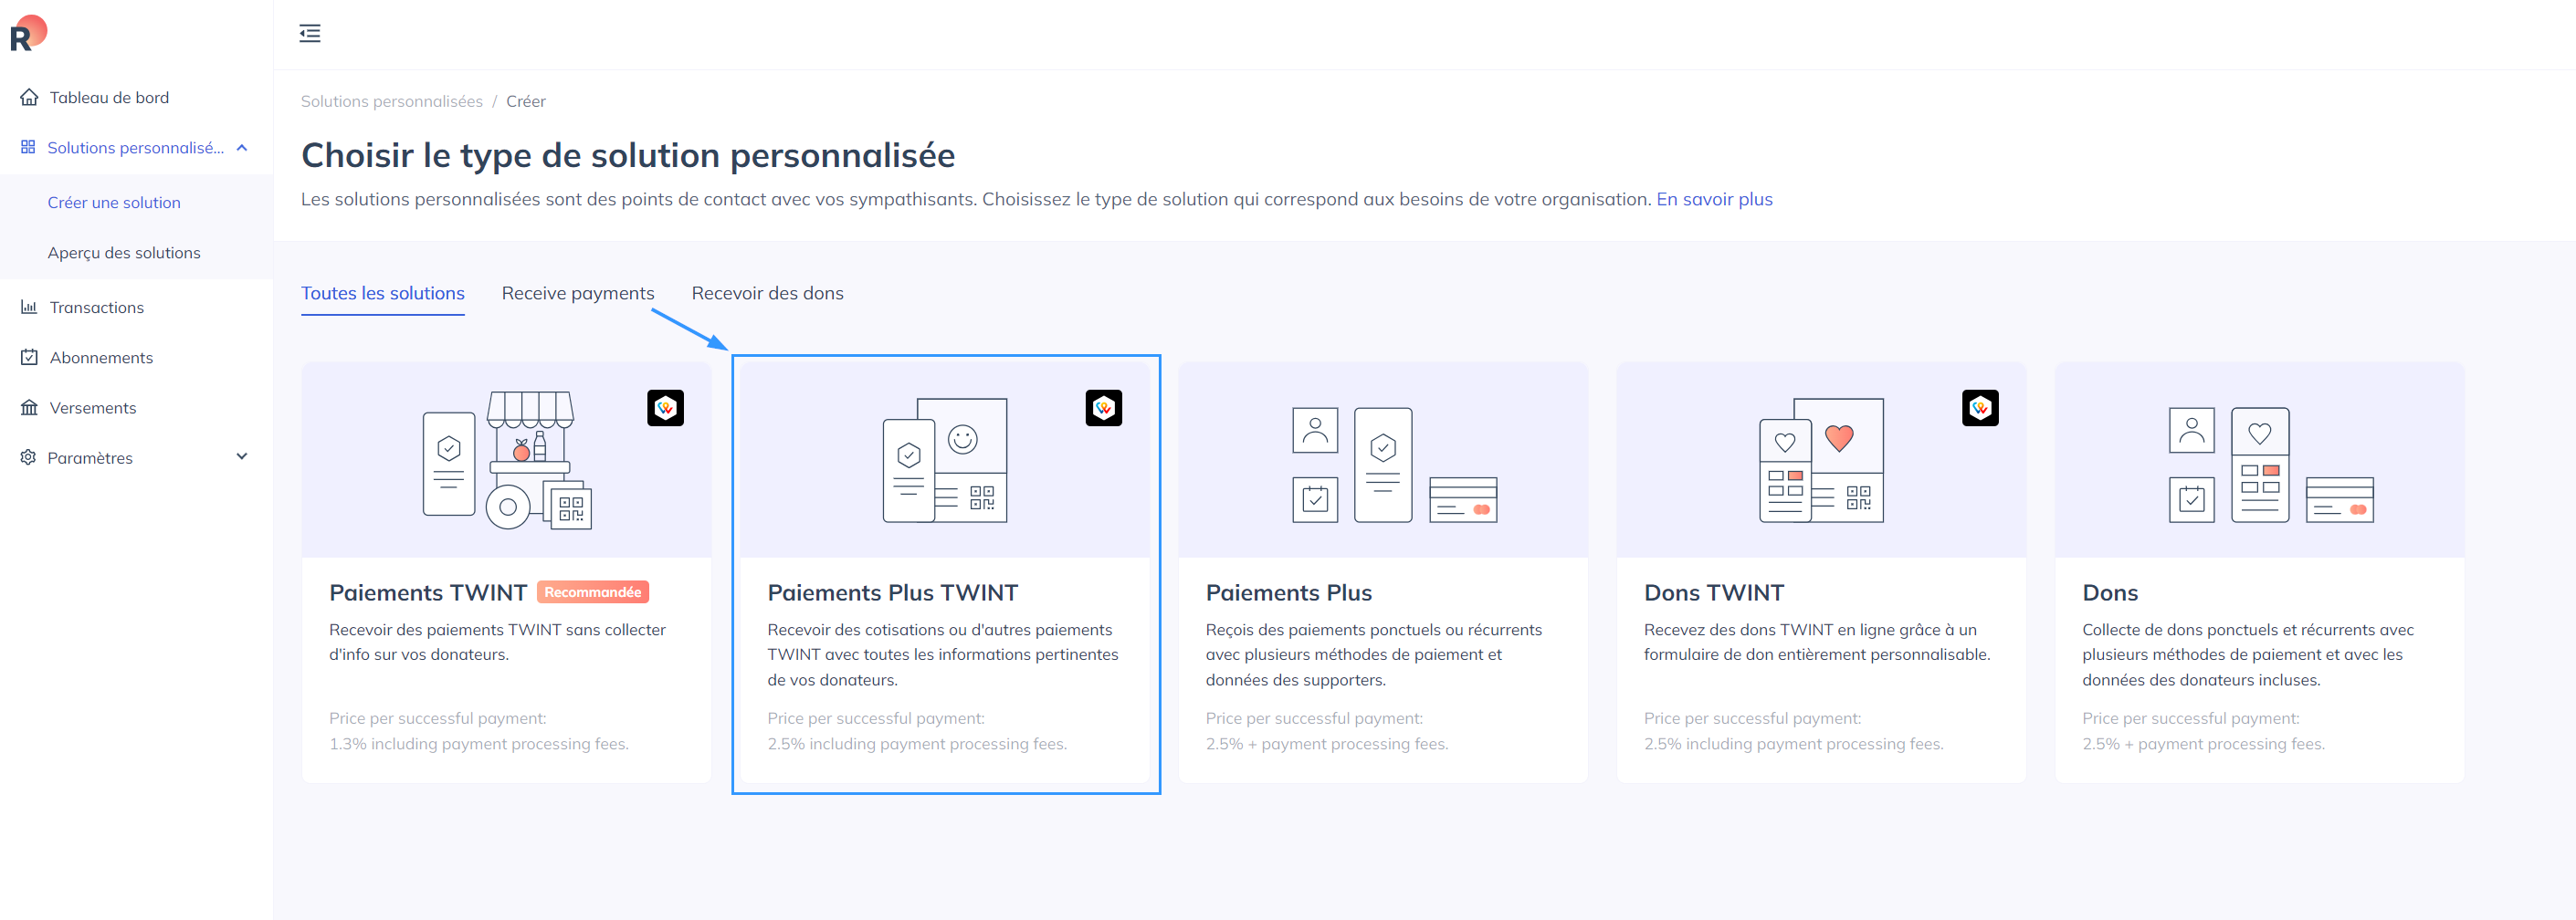Screen dimensions: 2576x920
Task: Open Aperçu des solutions in sidebar
Action: [x=124, y=253]
